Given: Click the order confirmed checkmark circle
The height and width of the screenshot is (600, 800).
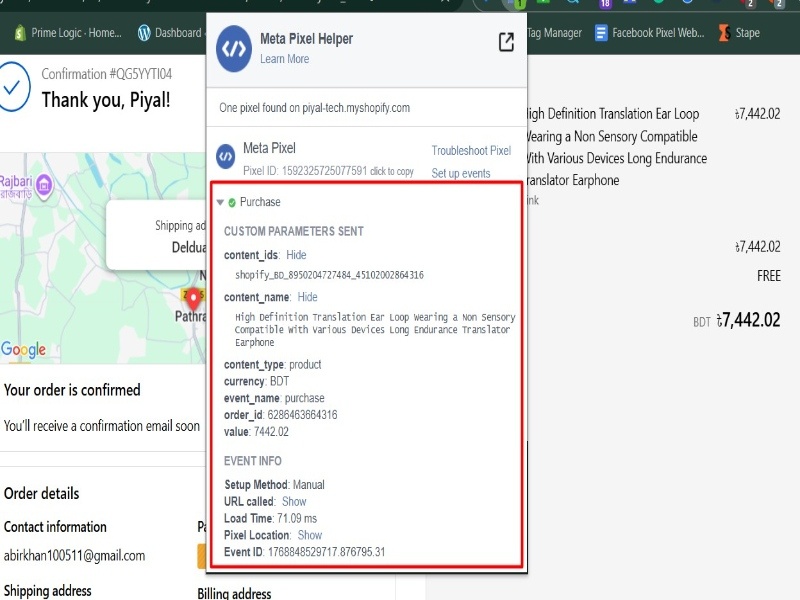Looking at the screenshot, I should pyautogui.click(x=12, y=87).
